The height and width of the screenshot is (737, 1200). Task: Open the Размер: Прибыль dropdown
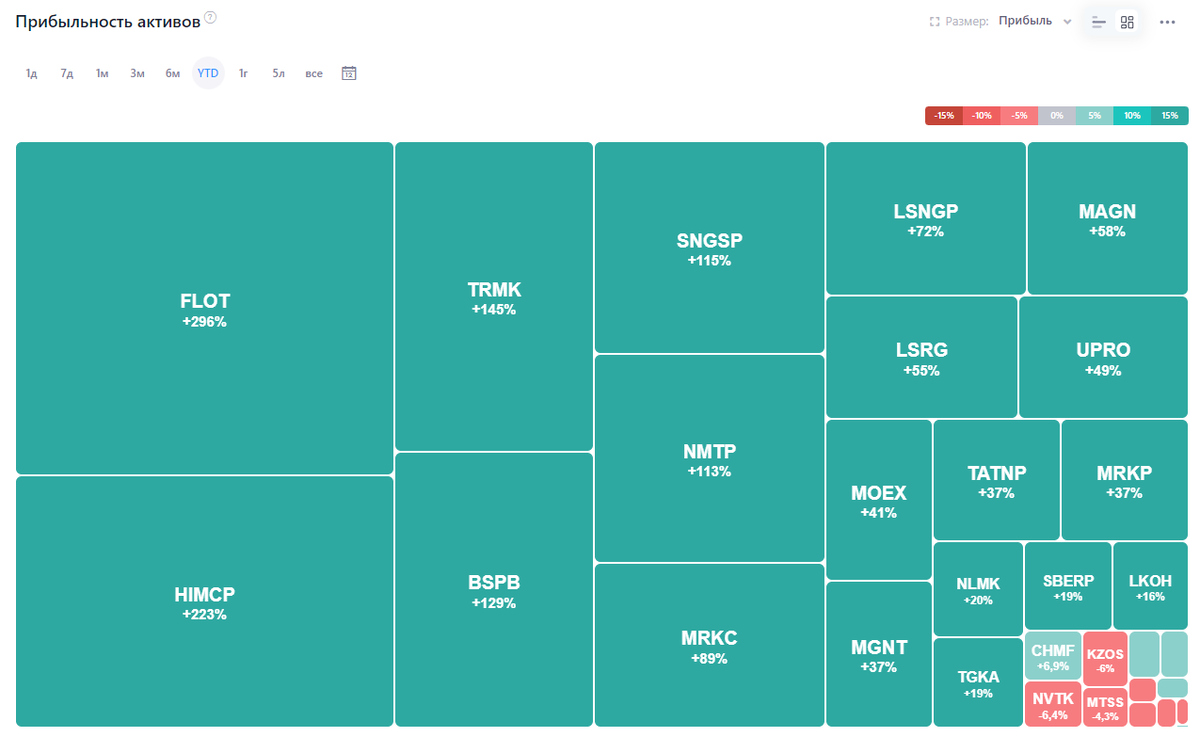pos(1034,21)
